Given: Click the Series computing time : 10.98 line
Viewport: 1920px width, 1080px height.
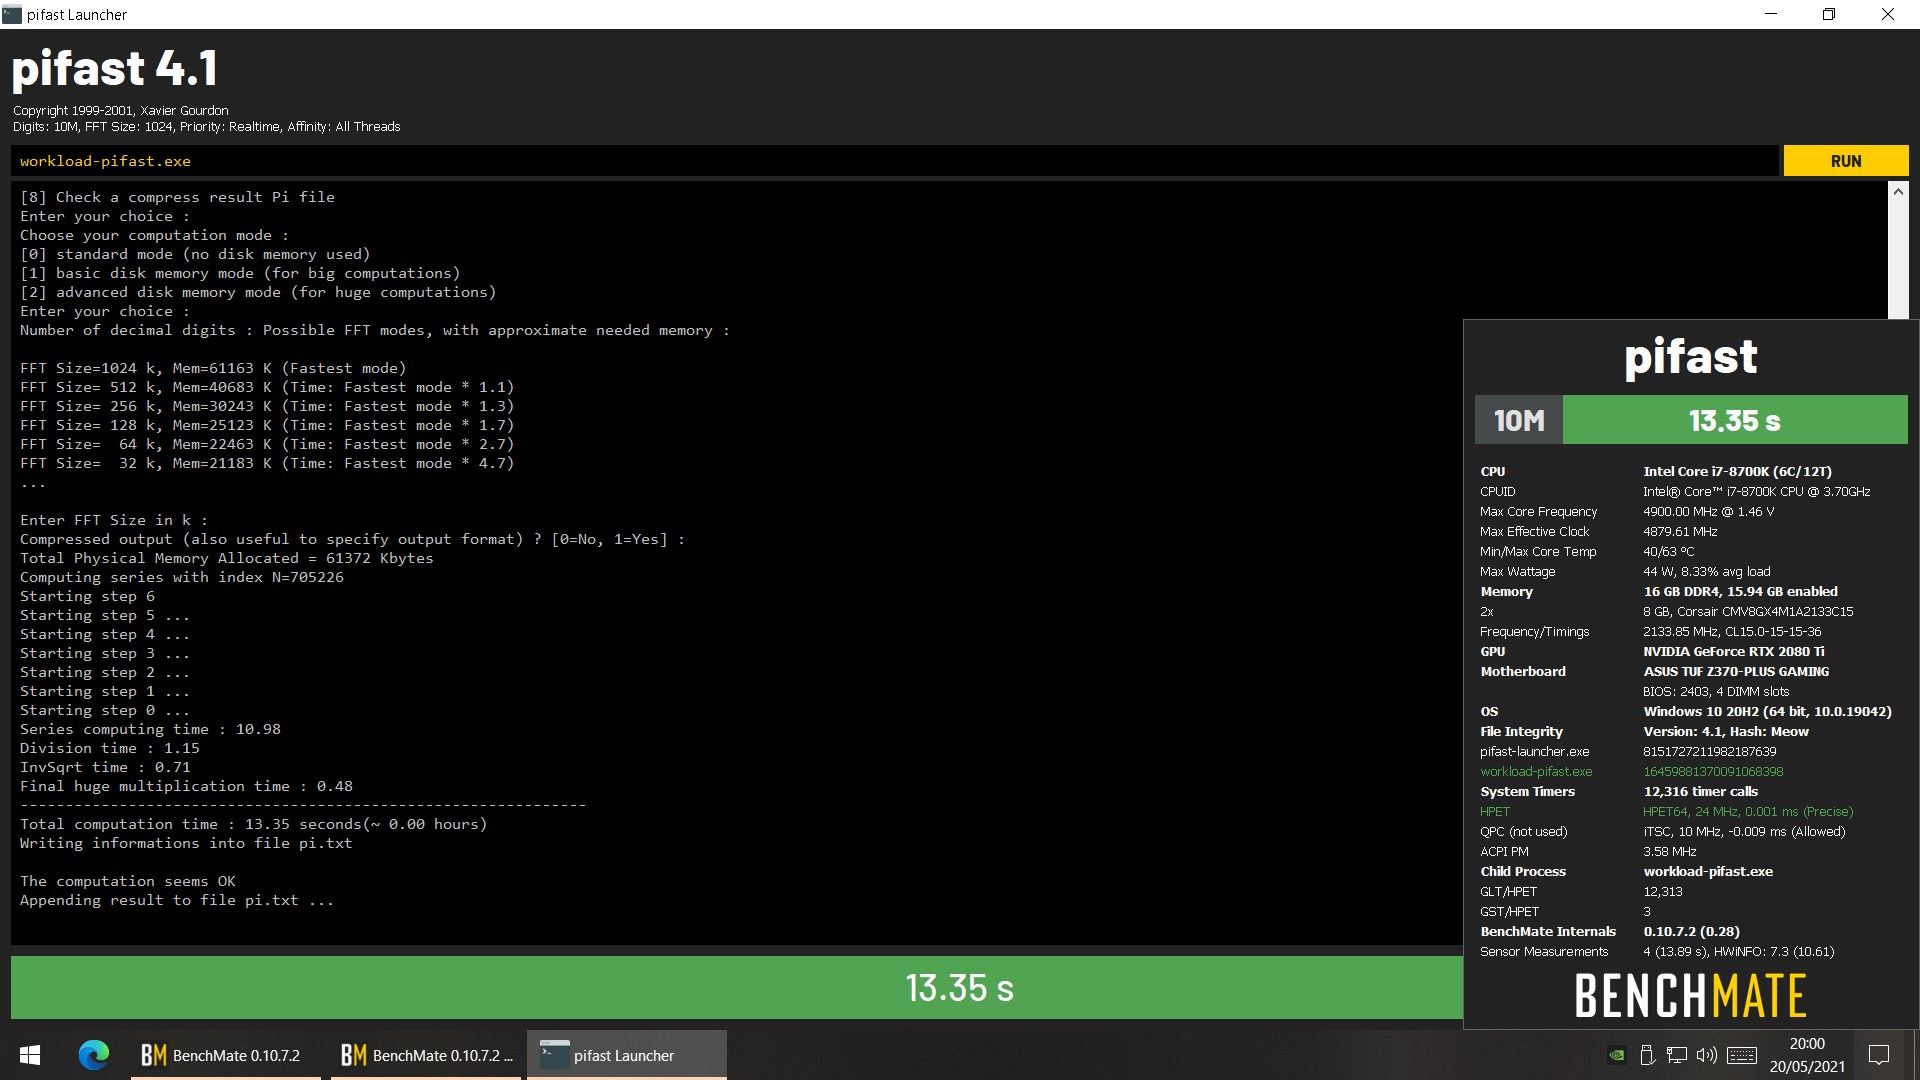Looking at the screenshot, I should 150,729.
